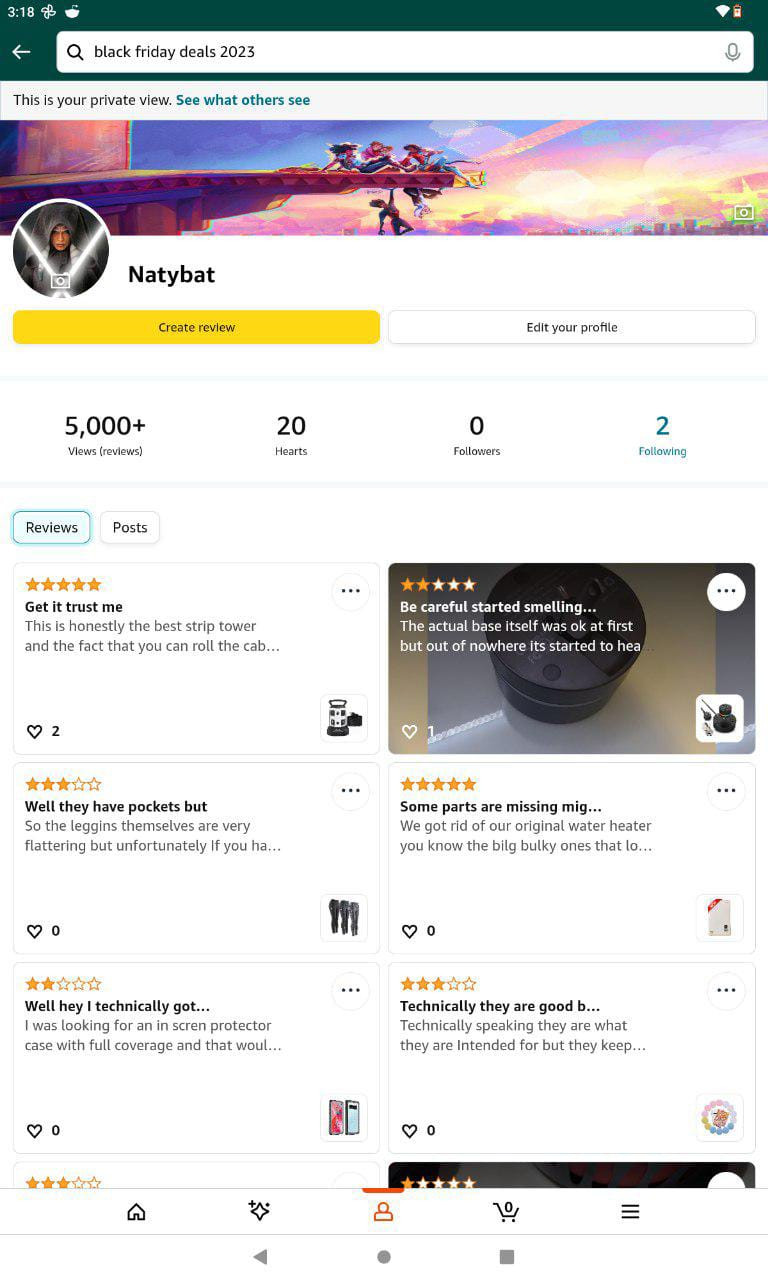
Task: Change cover photo via banner camera icon
Action: [743, 212]
